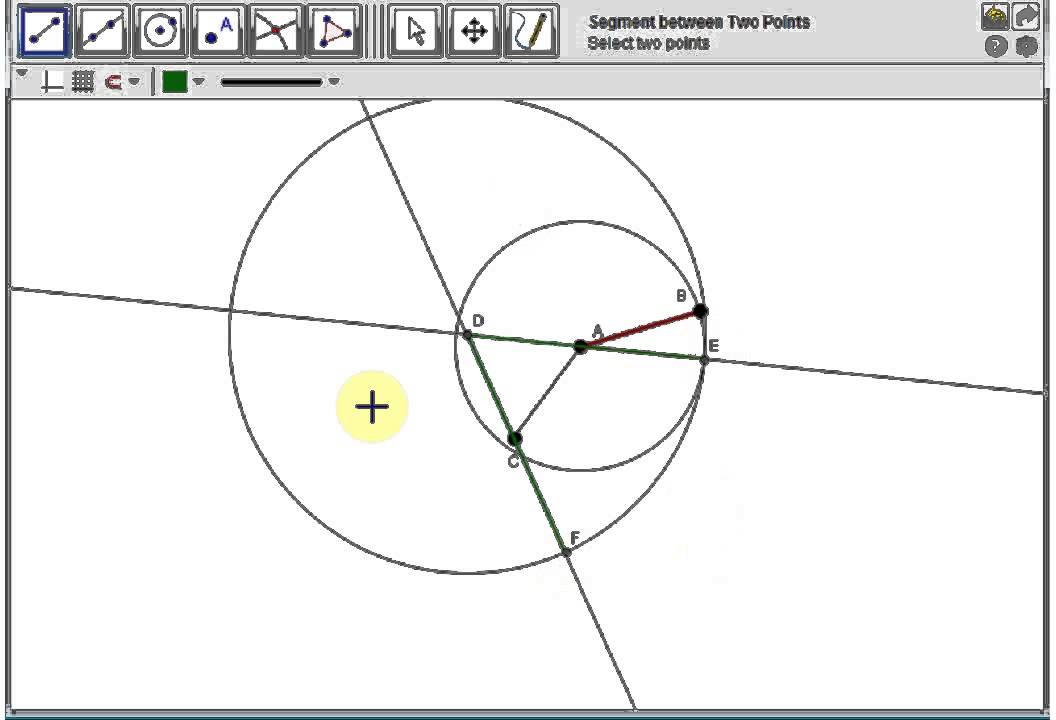
Task: Select the Segment between Two Points tool
Action: coord(44,31)
